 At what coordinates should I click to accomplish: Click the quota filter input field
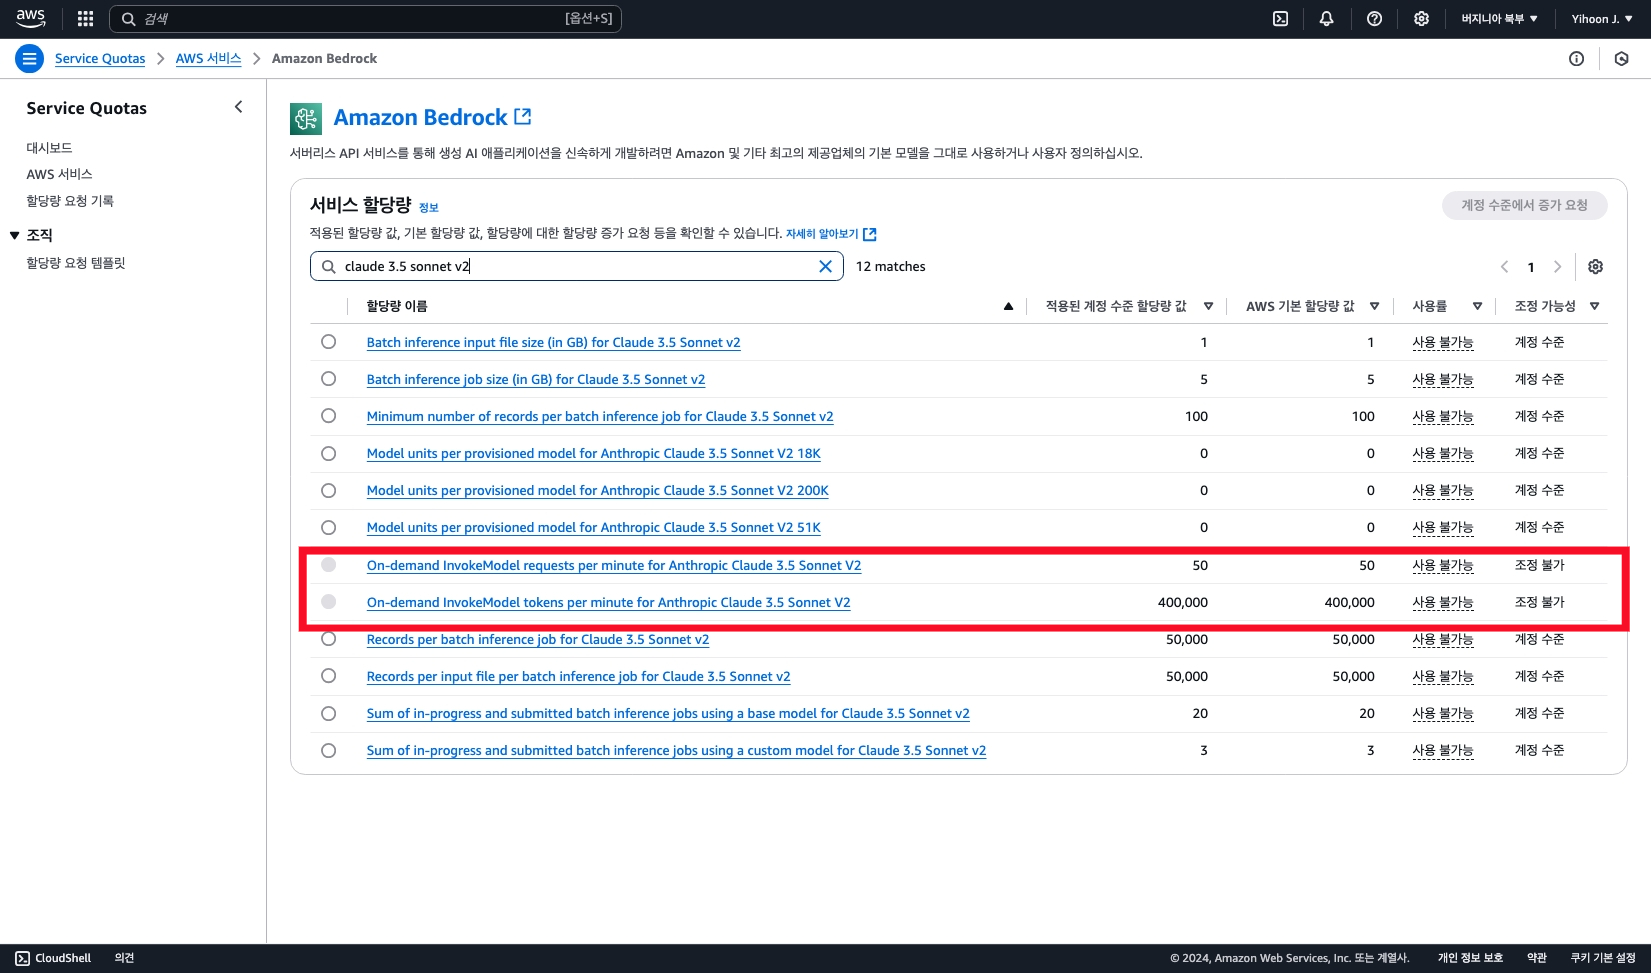pos(576,266)
